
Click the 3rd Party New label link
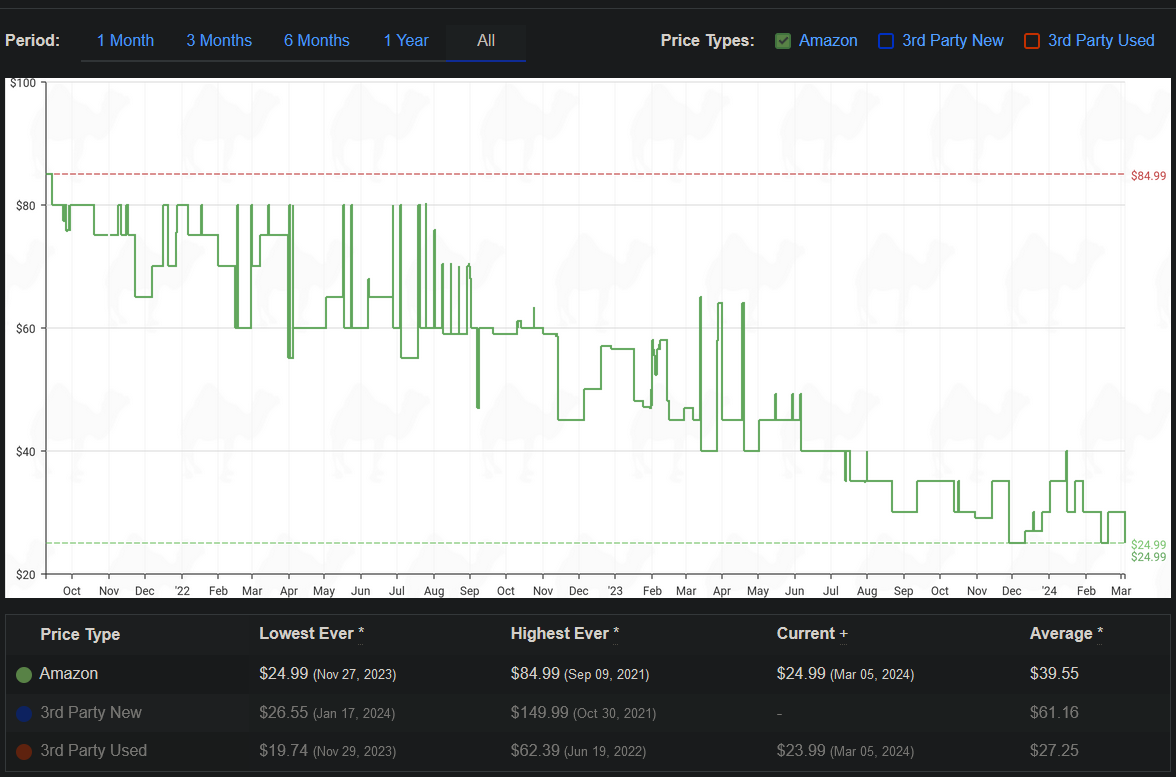[x=952, y=40]
